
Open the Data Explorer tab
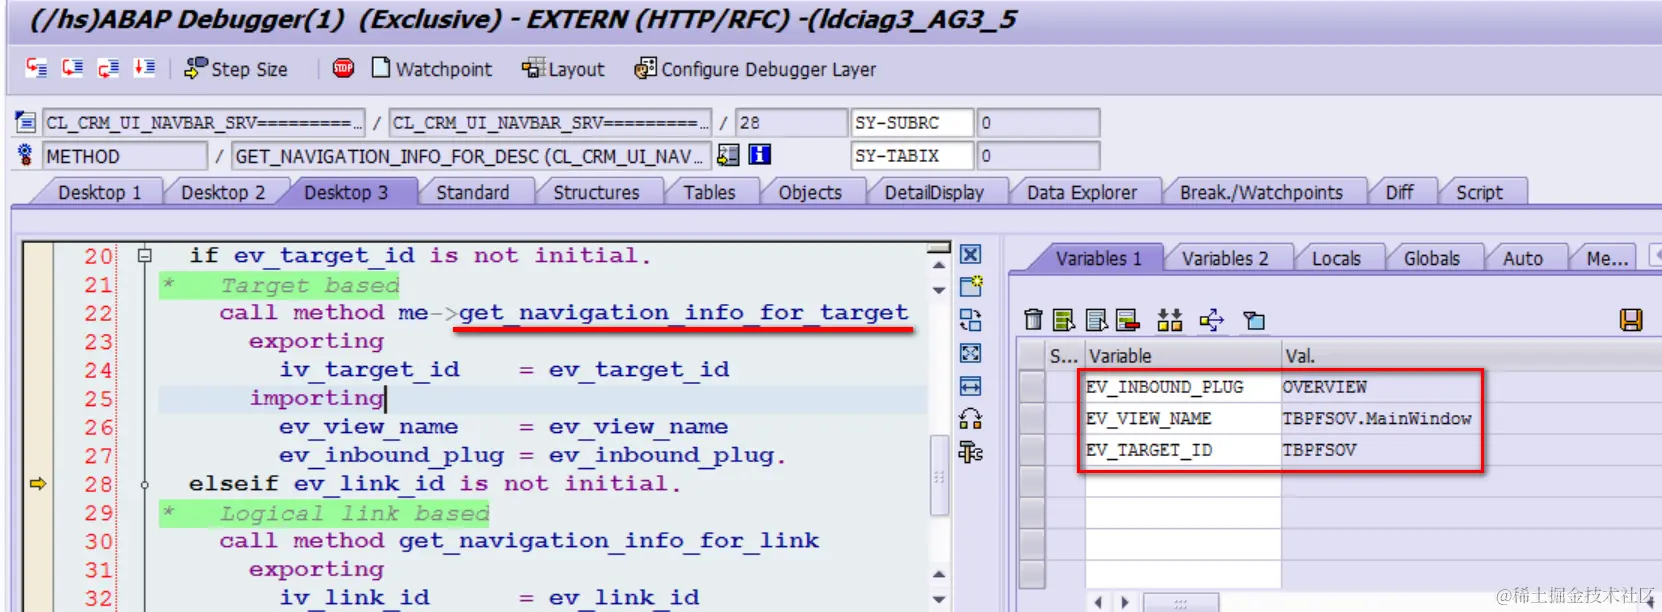pyautogui.click(x=1082, y=192)
